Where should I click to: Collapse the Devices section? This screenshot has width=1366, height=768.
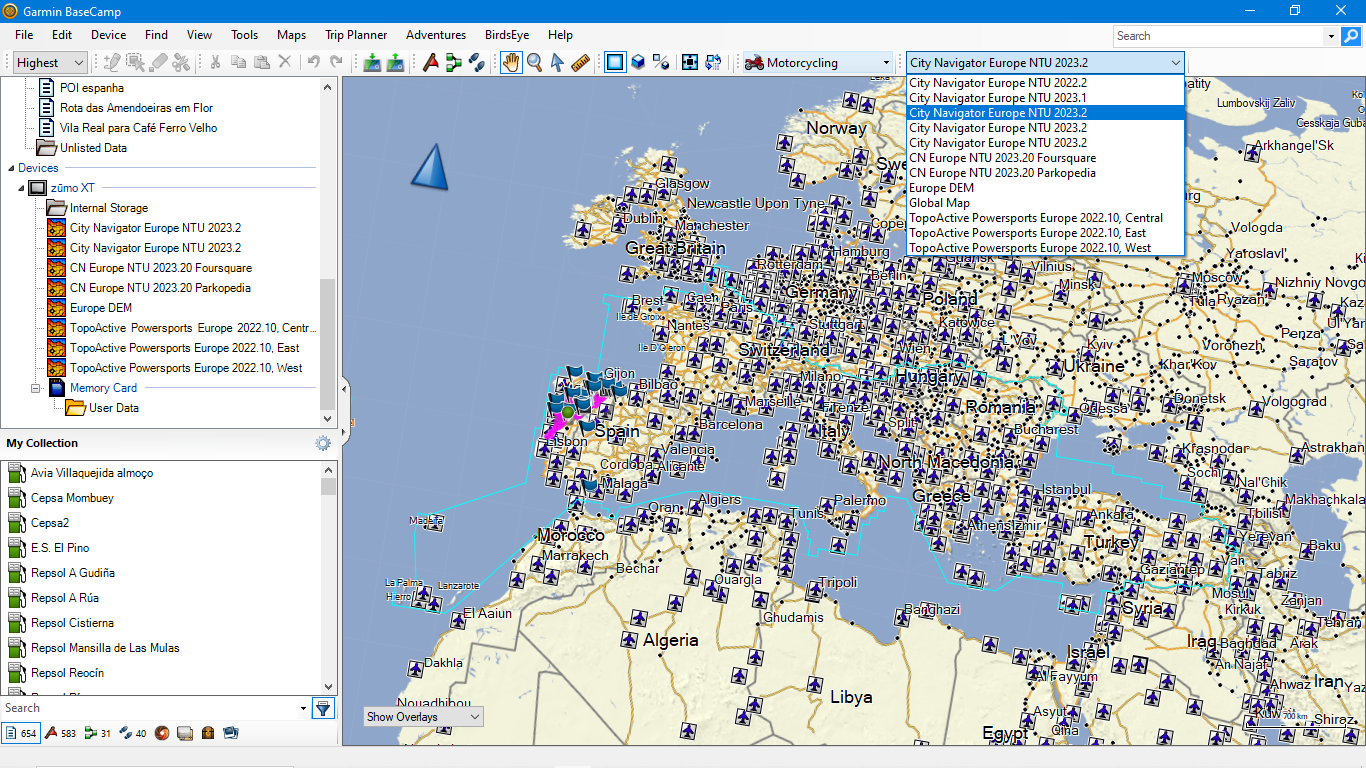pyautogui.click(x=12, y=168)
